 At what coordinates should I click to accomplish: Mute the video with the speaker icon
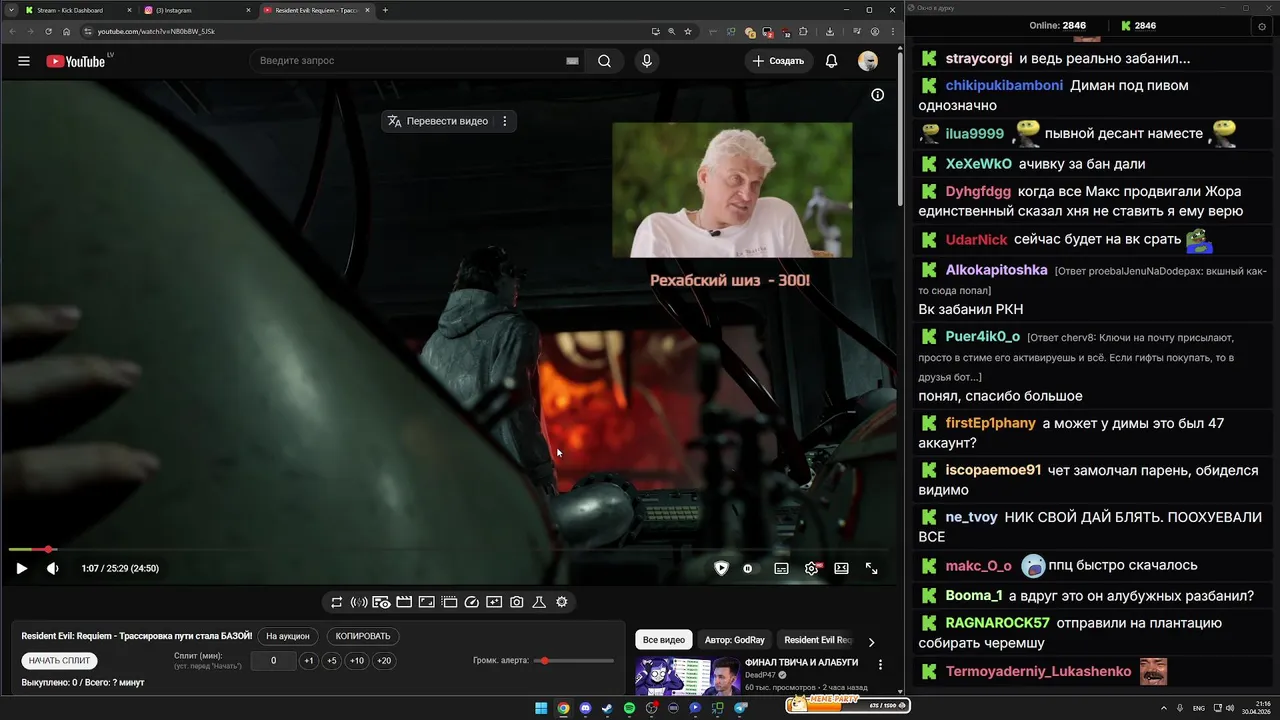pos(52,568)
